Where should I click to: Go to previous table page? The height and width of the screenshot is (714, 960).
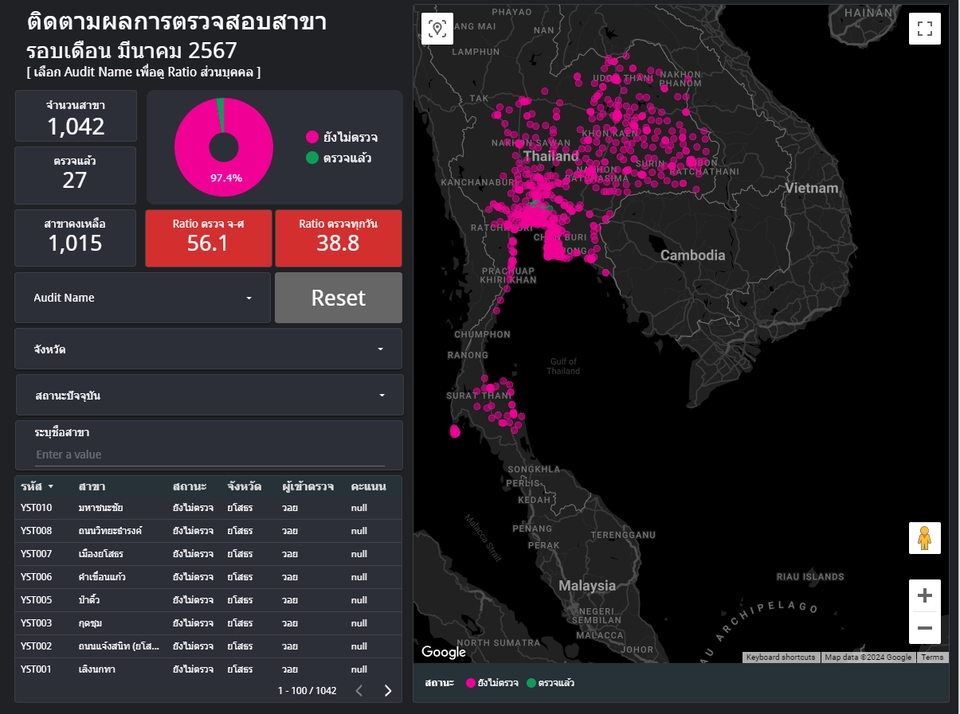(359, 691)
